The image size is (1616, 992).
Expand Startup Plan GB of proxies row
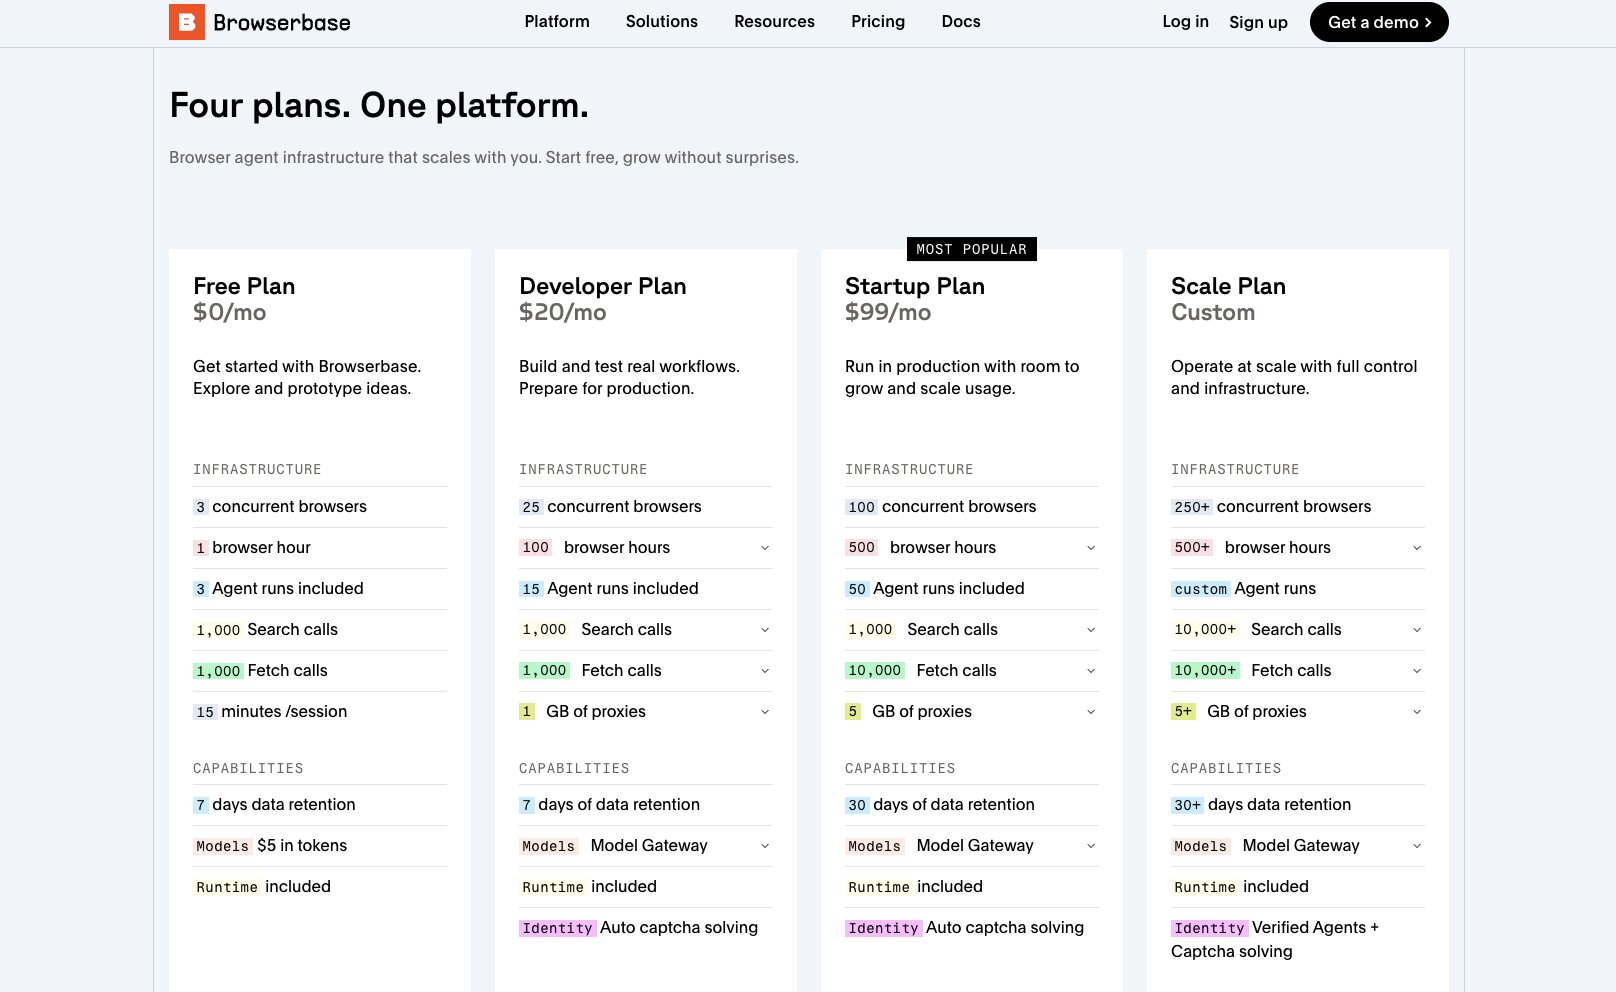(x=972, y=712)
